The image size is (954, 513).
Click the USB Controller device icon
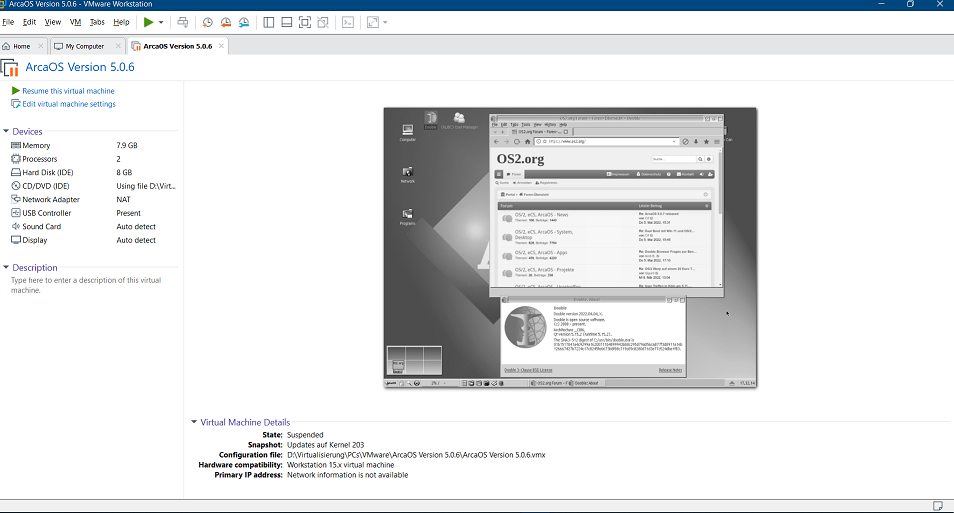16,213
